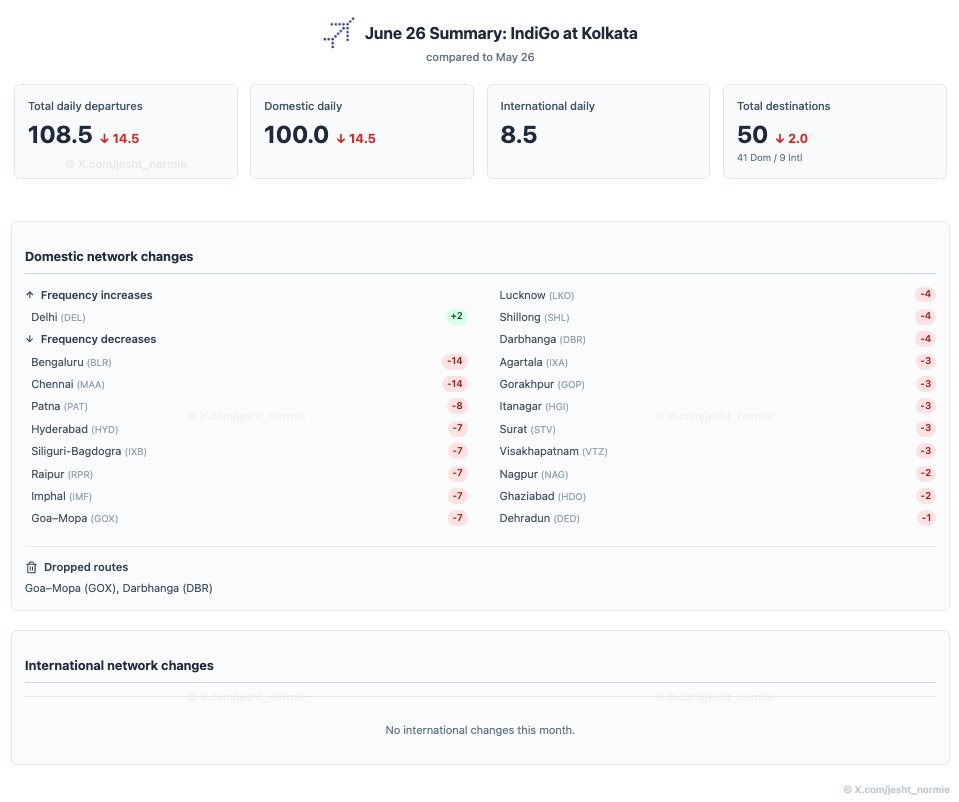Click the -7 badge for Goa–Mopa
This screenshot has width=959, height=802.
(457, 518)
